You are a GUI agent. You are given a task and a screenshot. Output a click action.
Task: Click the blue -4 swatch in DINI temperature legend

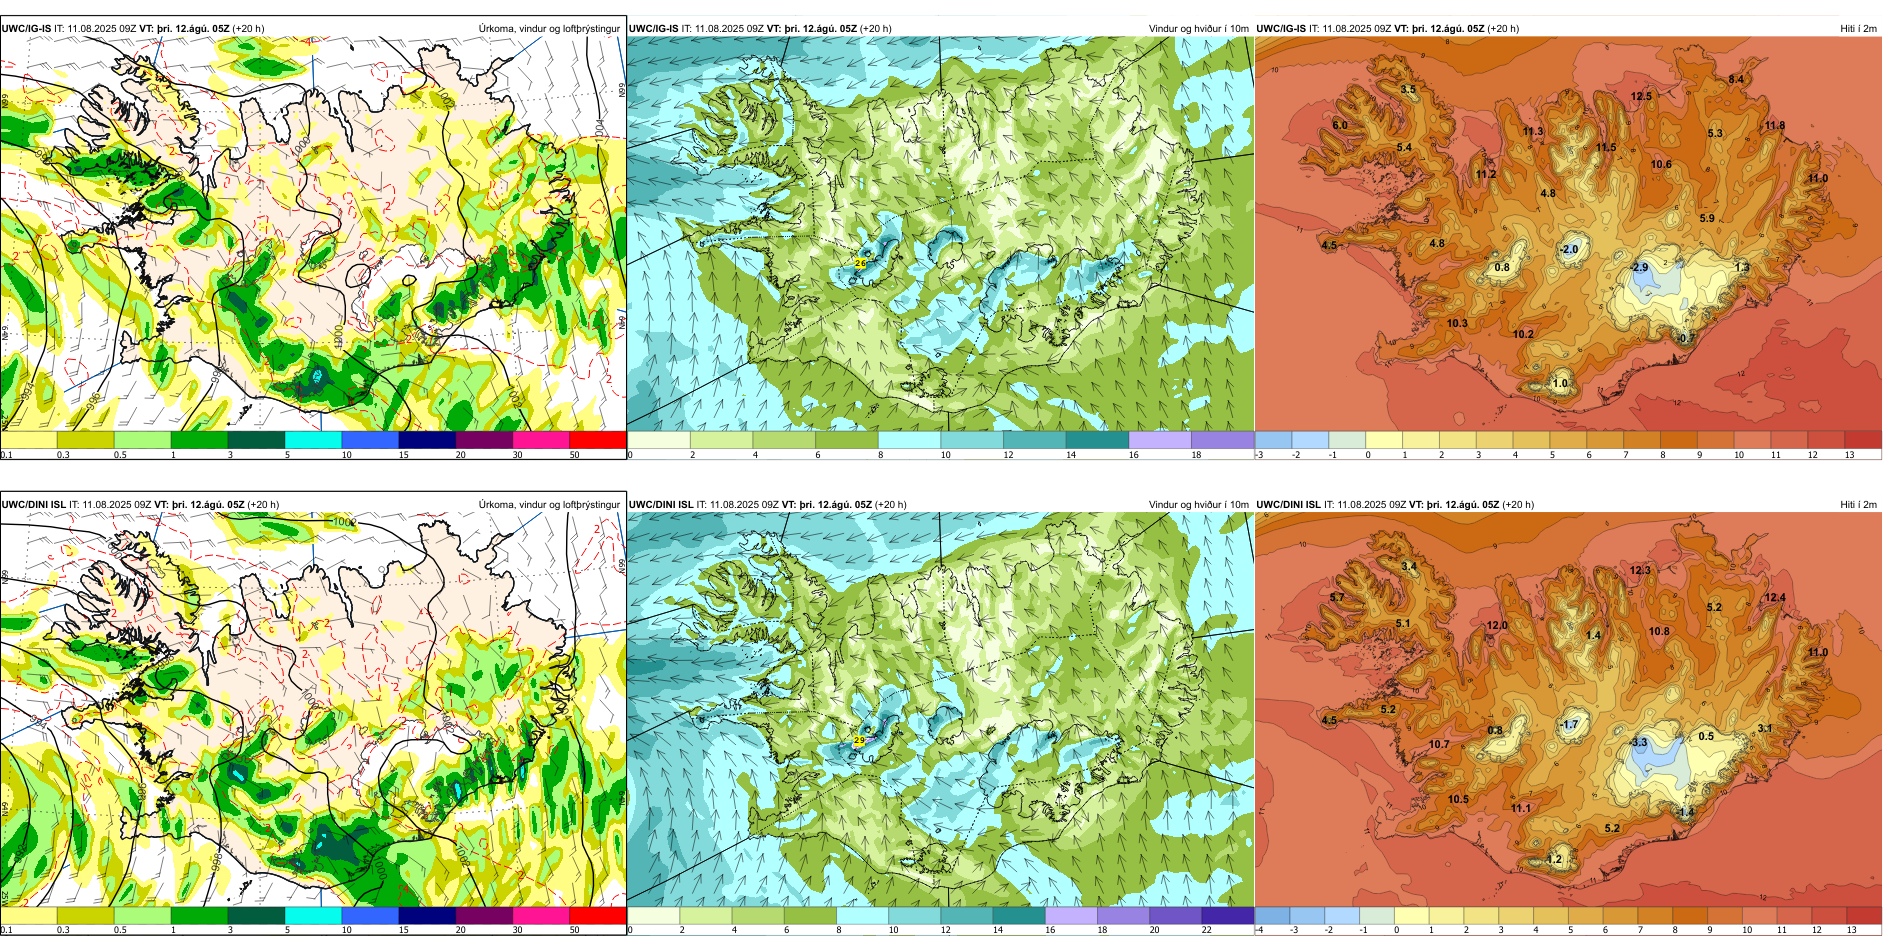coord(1272,915)
